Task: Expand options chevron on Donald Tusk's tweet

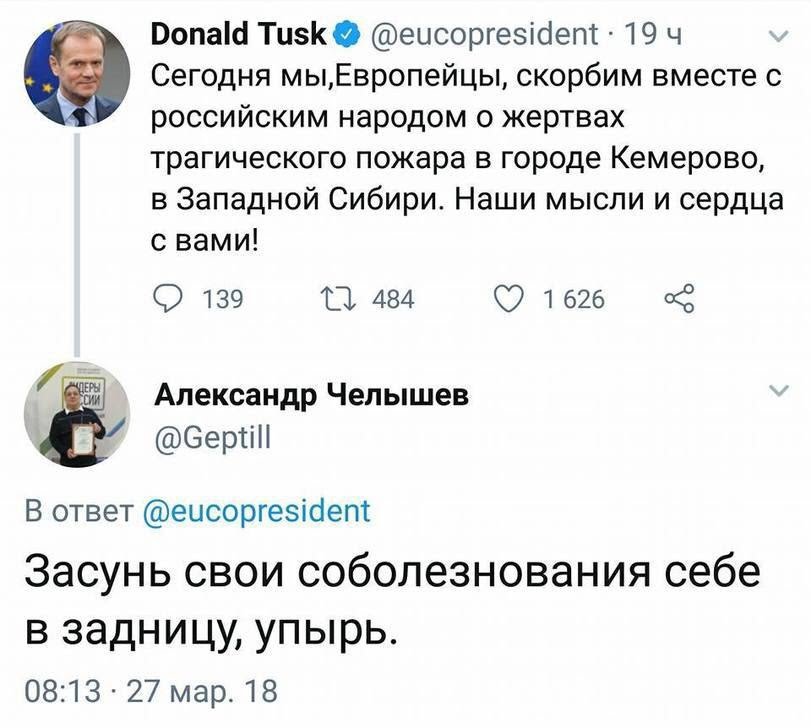Action: tap(777, 37)
